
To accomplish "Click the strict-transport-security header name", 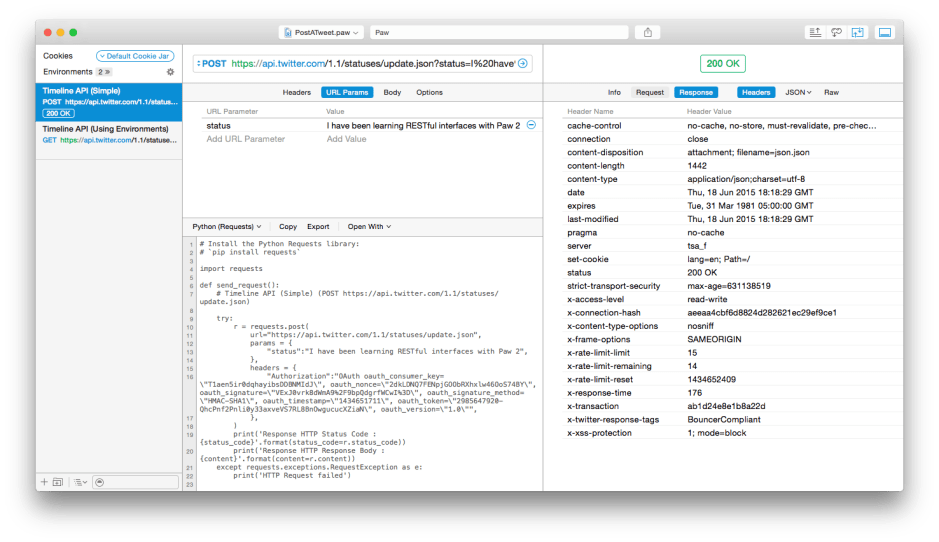I will tap(613, 286).
